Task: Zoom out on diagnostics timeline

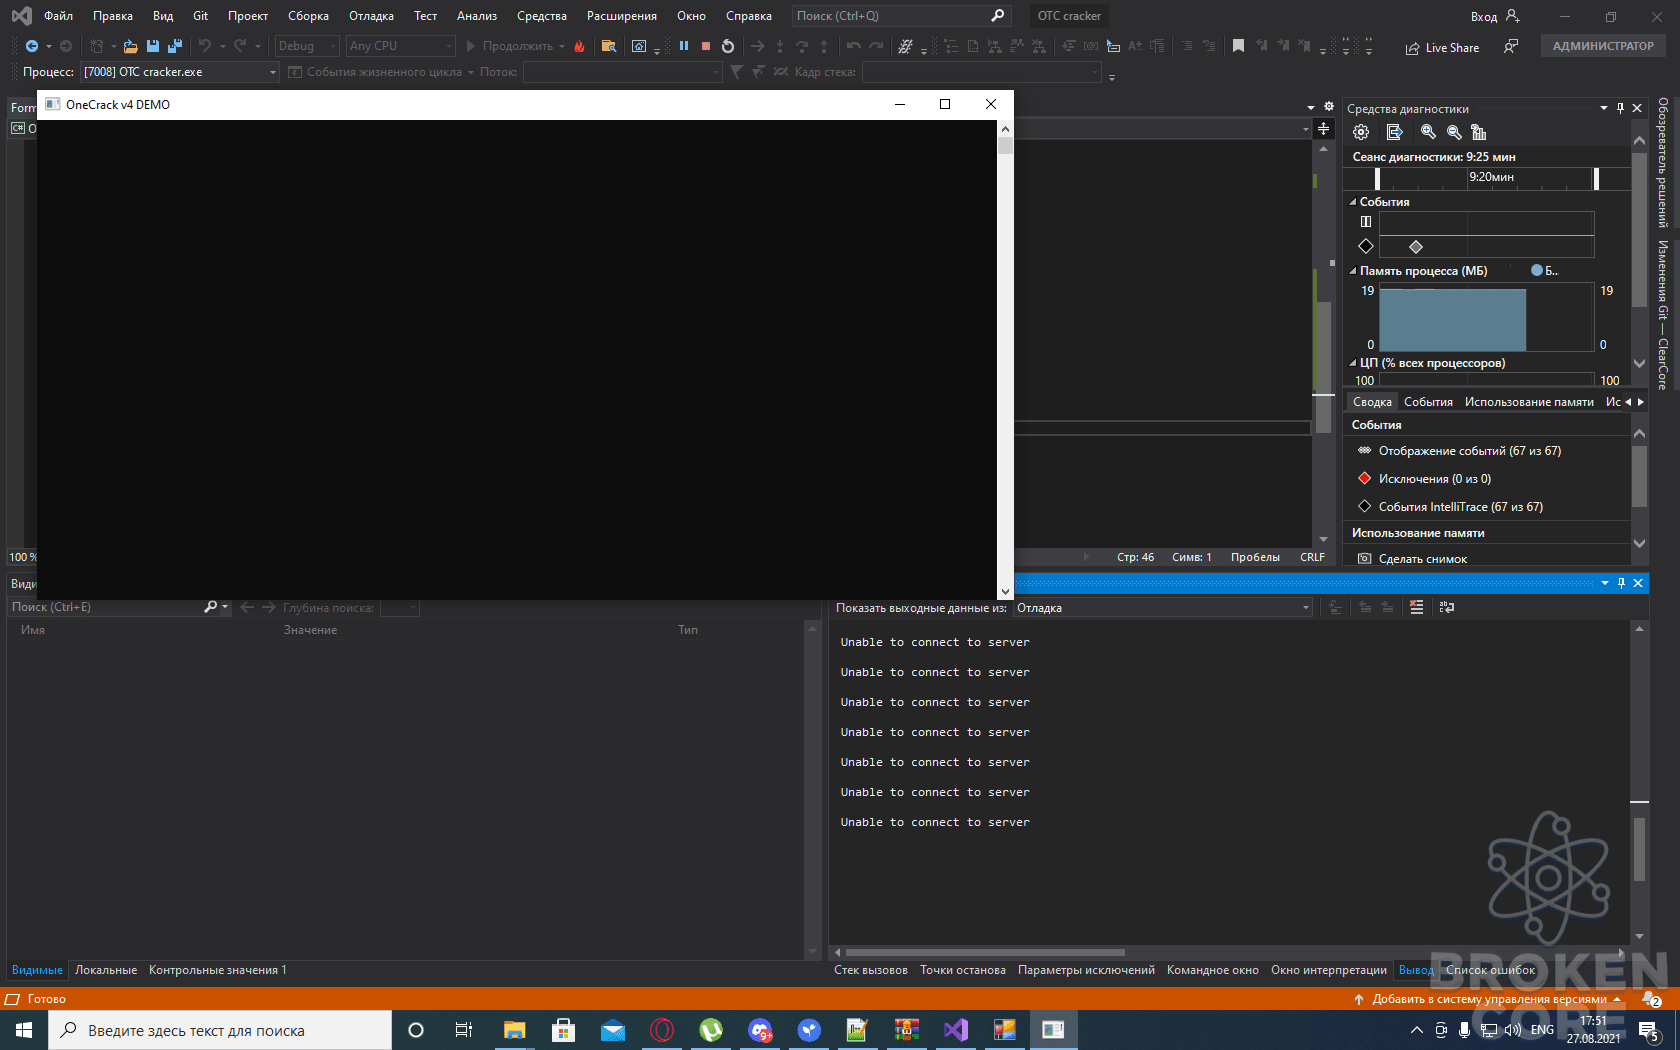Action: (x=1454, y=132)
